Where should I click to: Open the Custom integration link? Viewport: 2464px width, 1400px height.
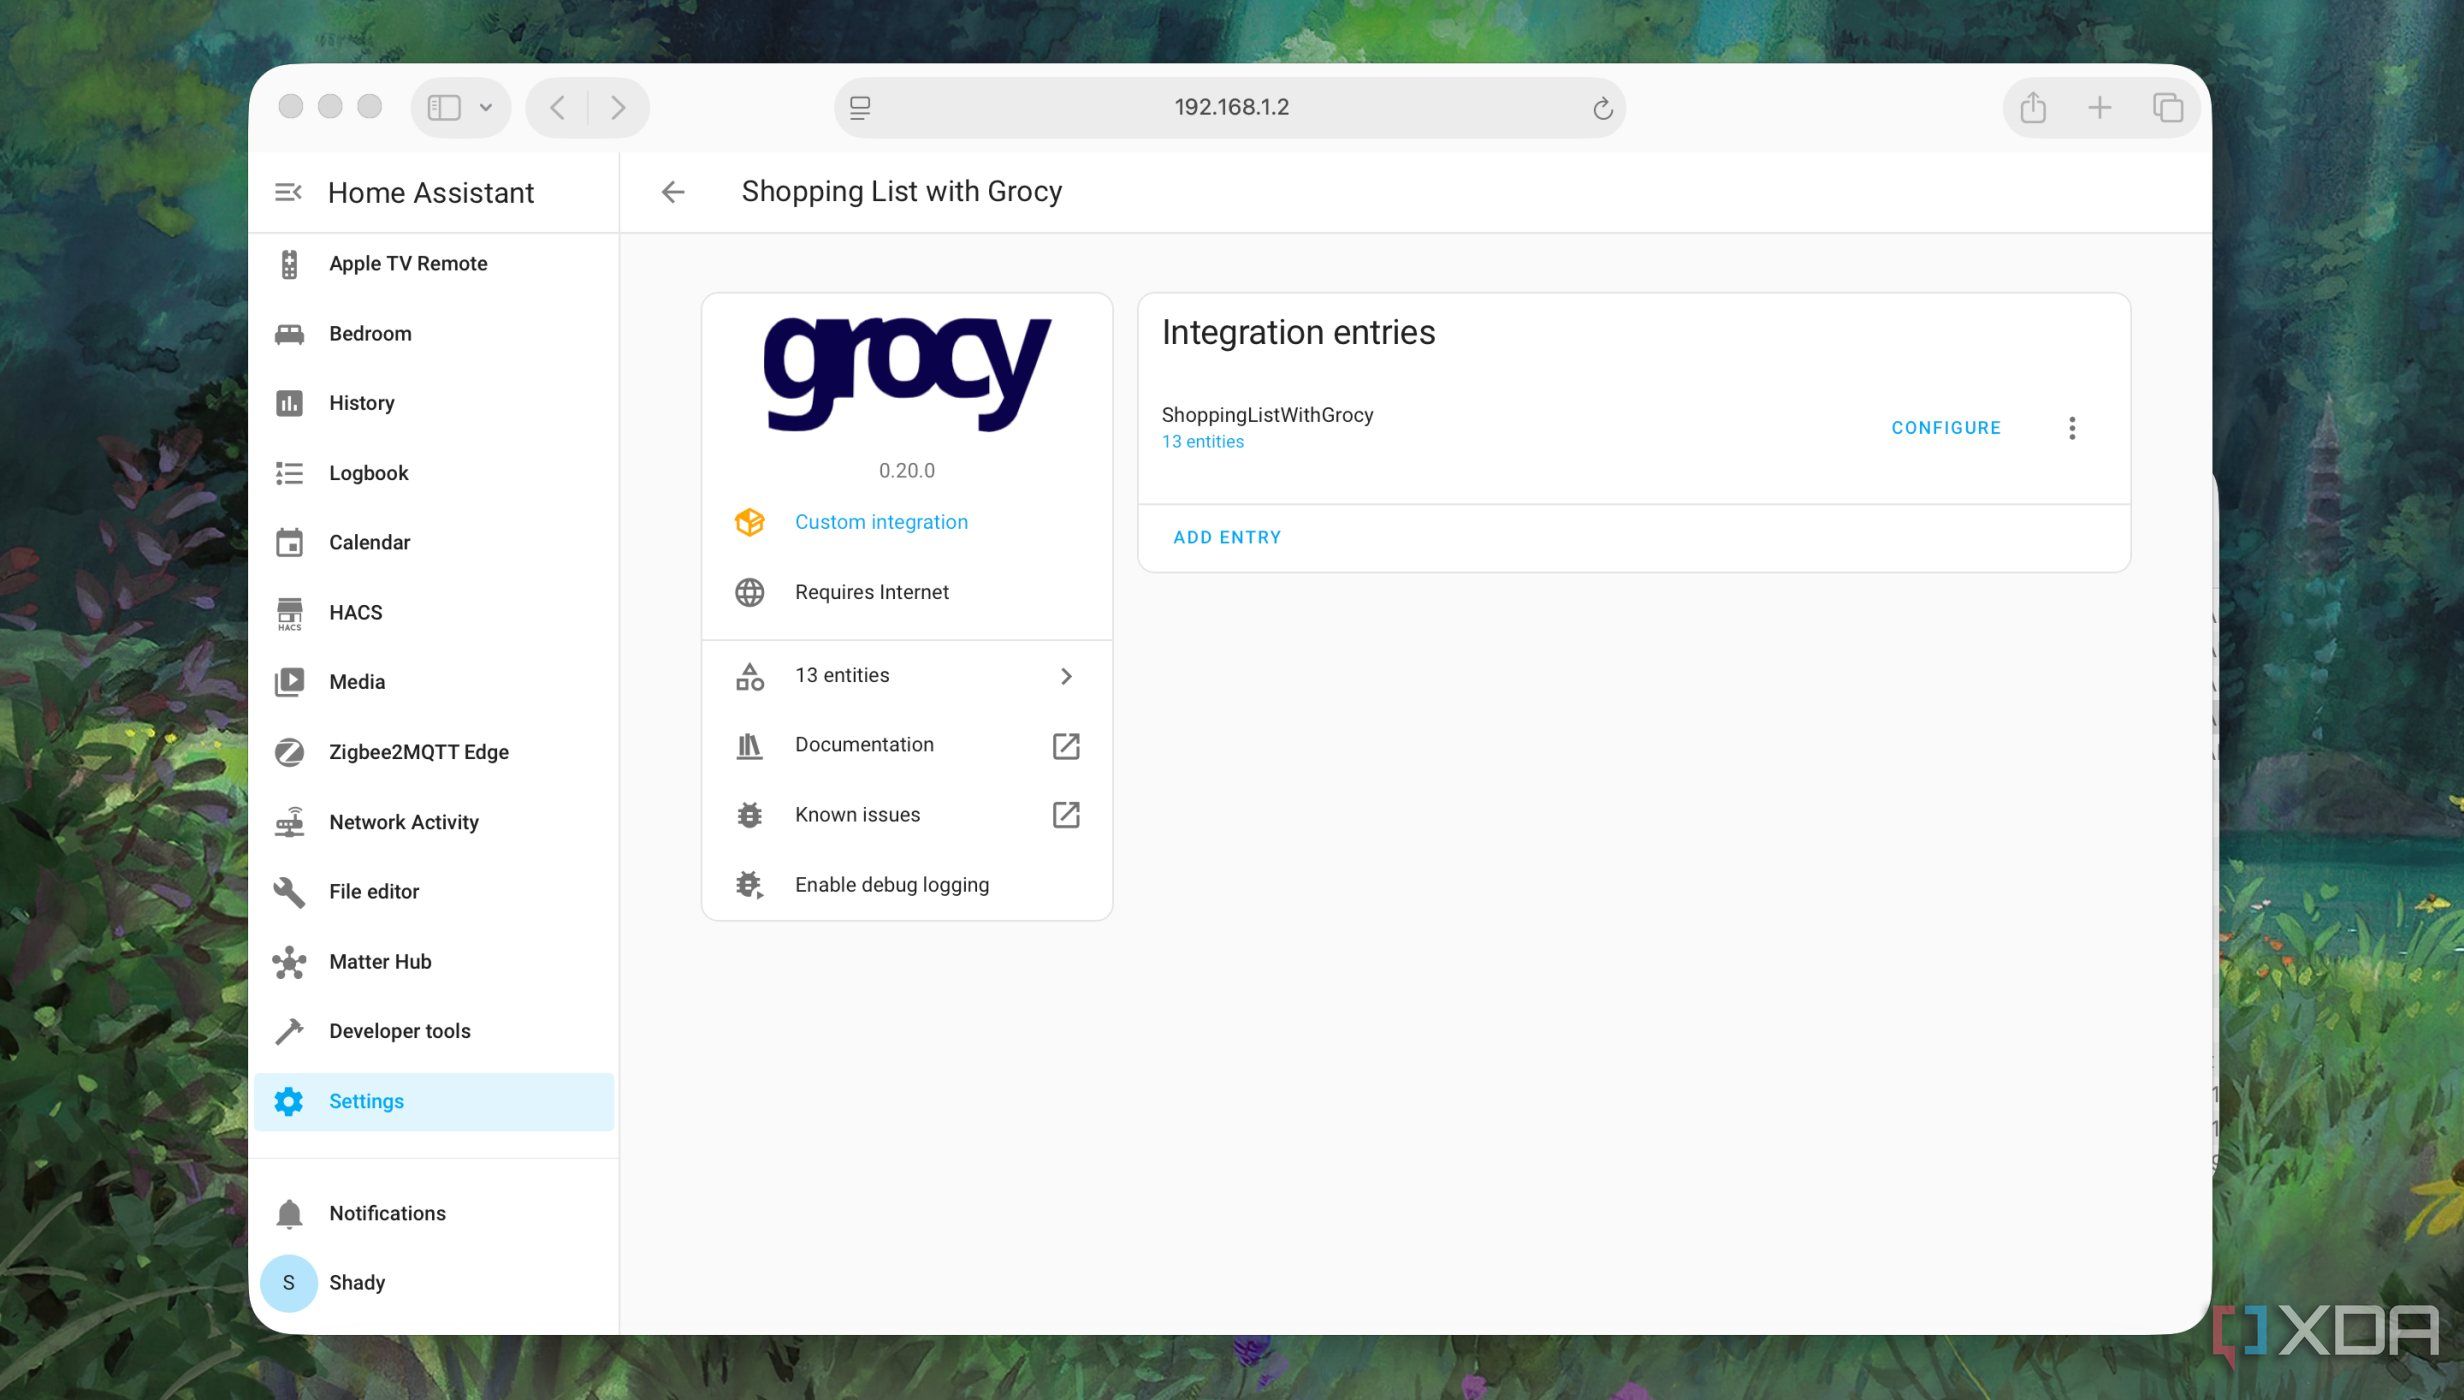tap(881, 522)
